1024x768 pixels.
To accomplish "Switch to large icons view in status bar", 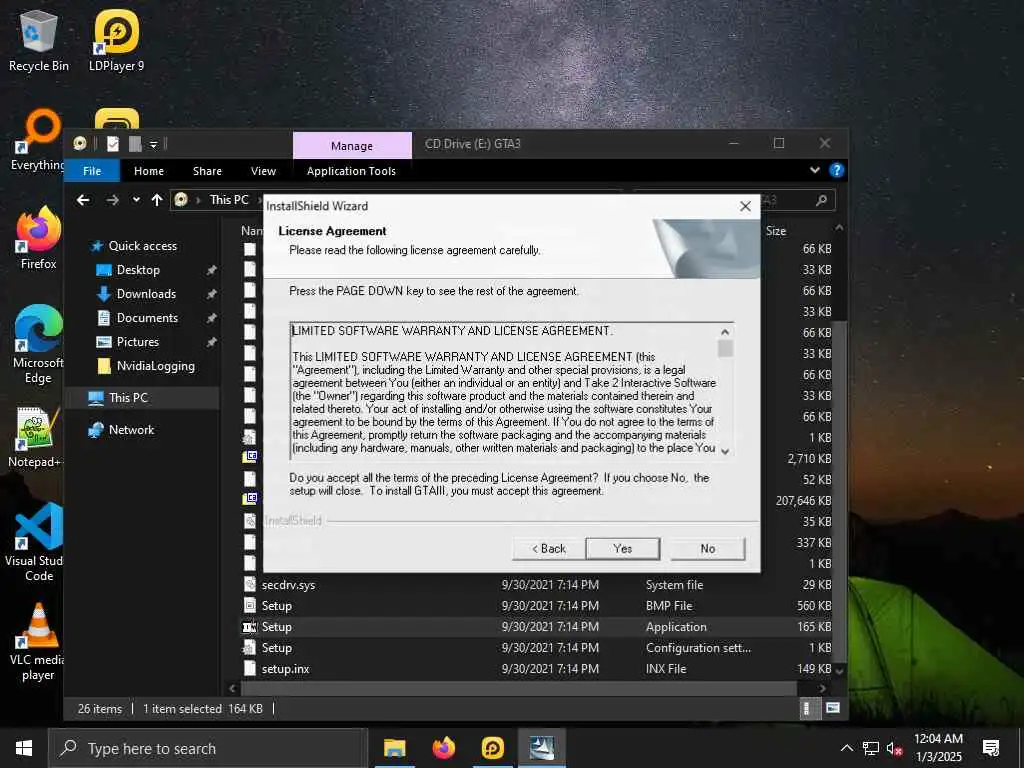I will pos(833,709).
